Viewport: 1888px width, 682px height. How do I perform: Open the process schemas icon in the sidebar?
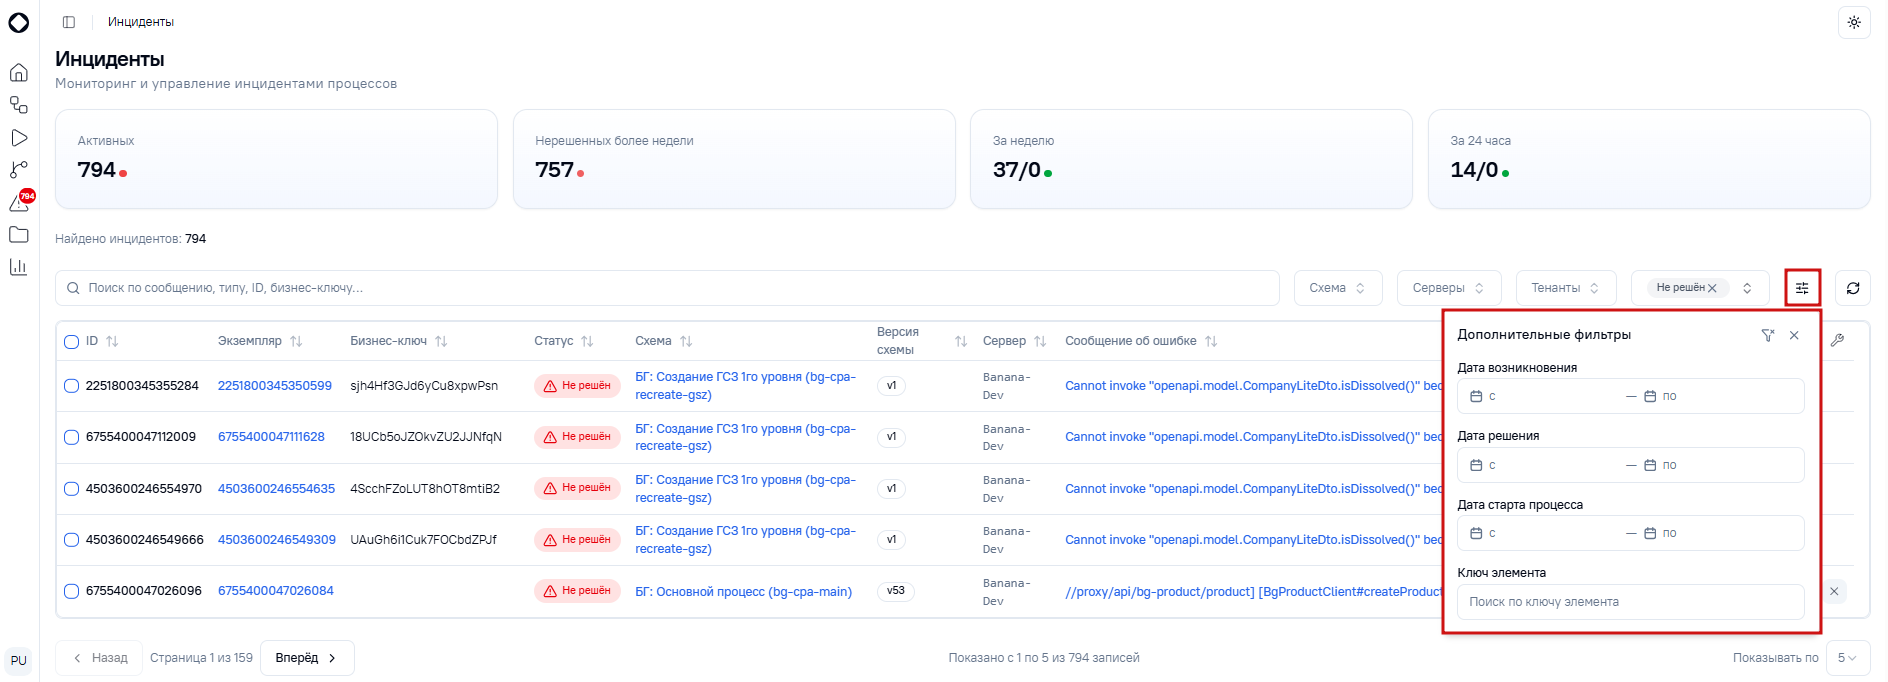click(x=18, y=105)
